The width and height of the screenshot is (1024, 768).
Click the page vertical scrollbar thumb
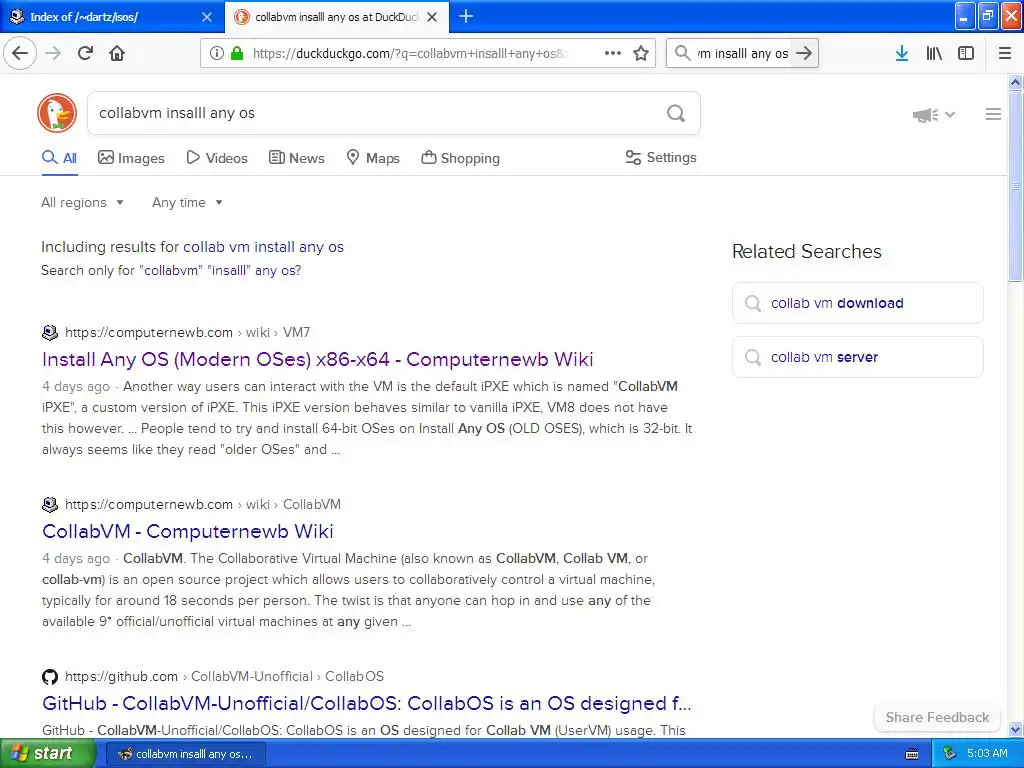pyautogui.click(x=1015, y=186)
